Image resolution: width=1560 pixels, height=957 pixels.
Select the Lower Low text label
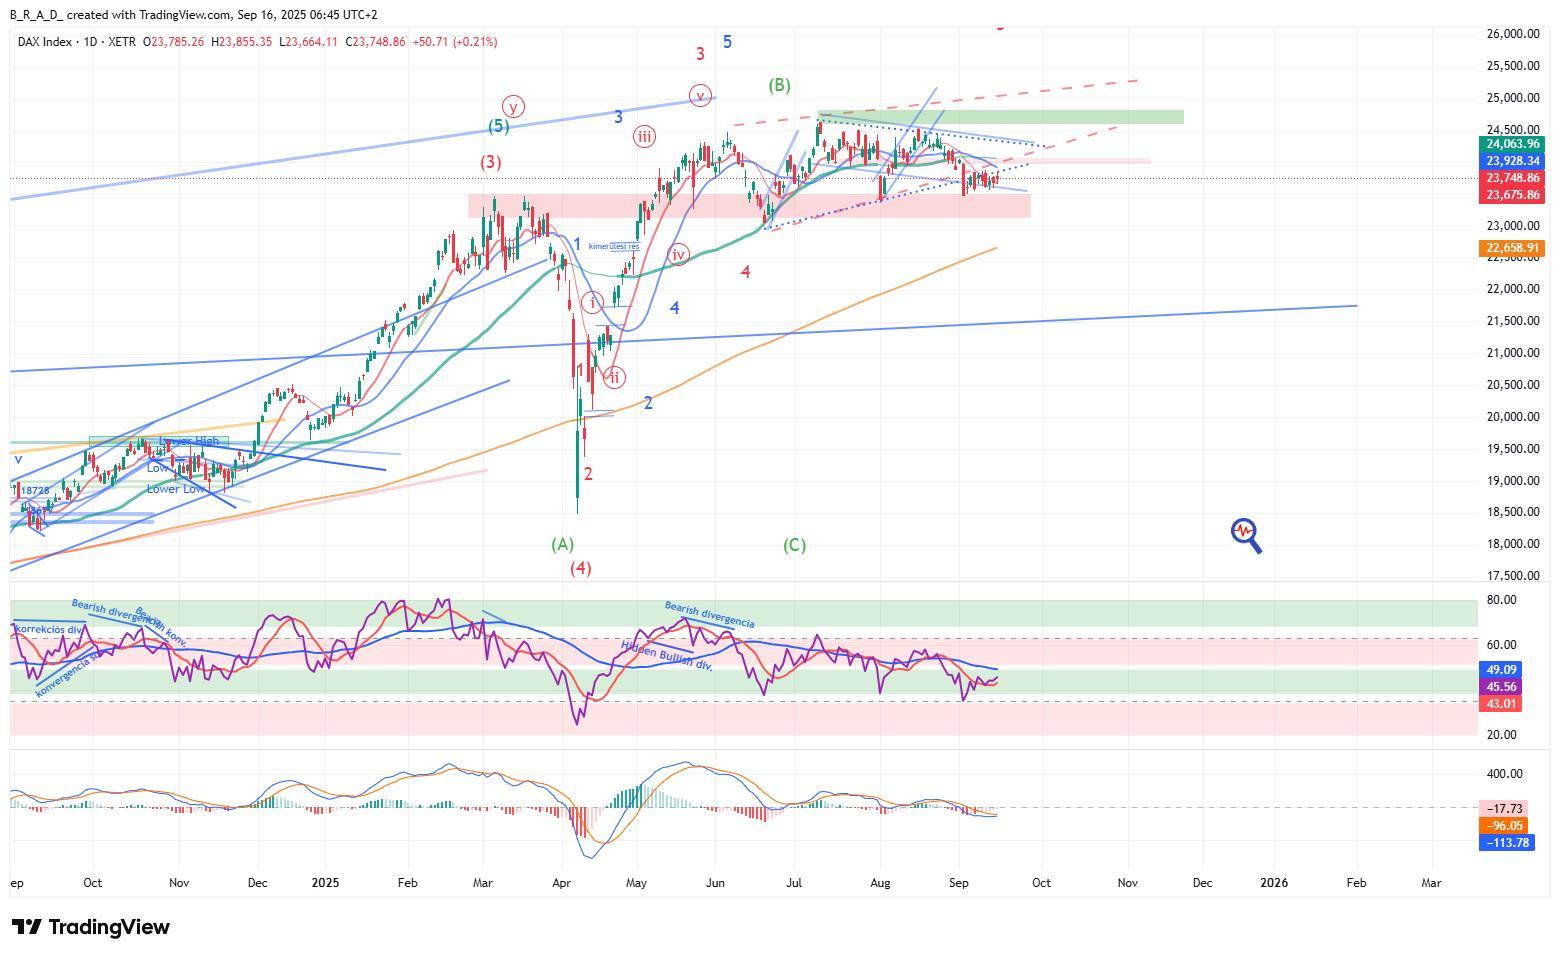(x=175, y=489)
